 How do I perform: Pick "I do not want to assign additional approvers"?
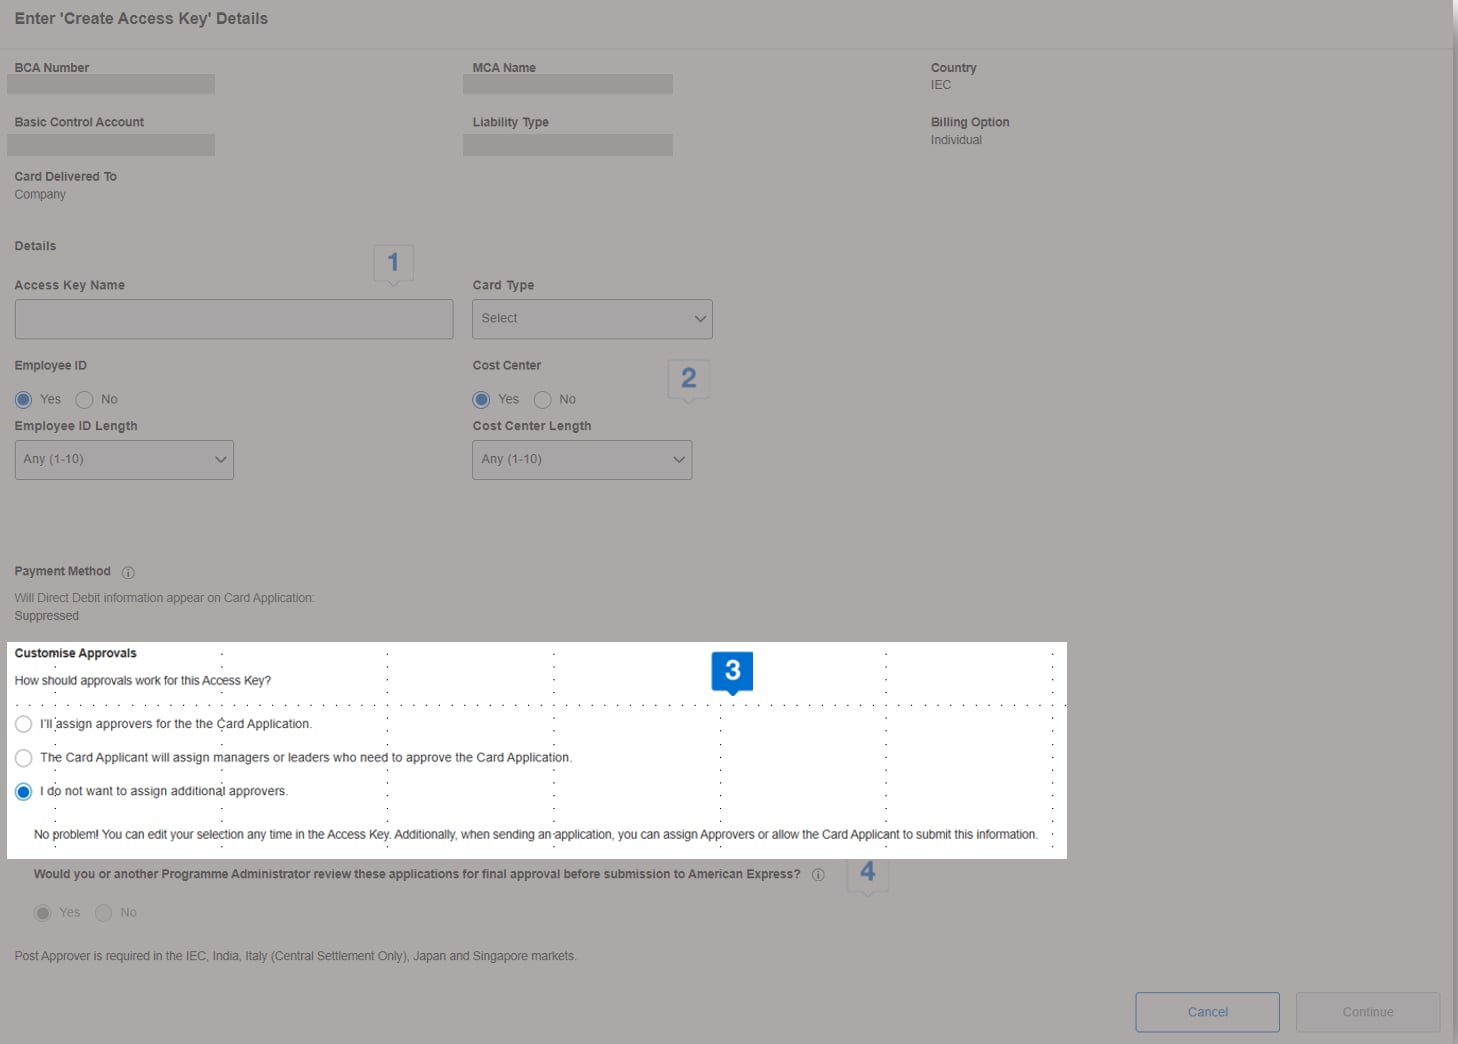(x=24, y=792)
